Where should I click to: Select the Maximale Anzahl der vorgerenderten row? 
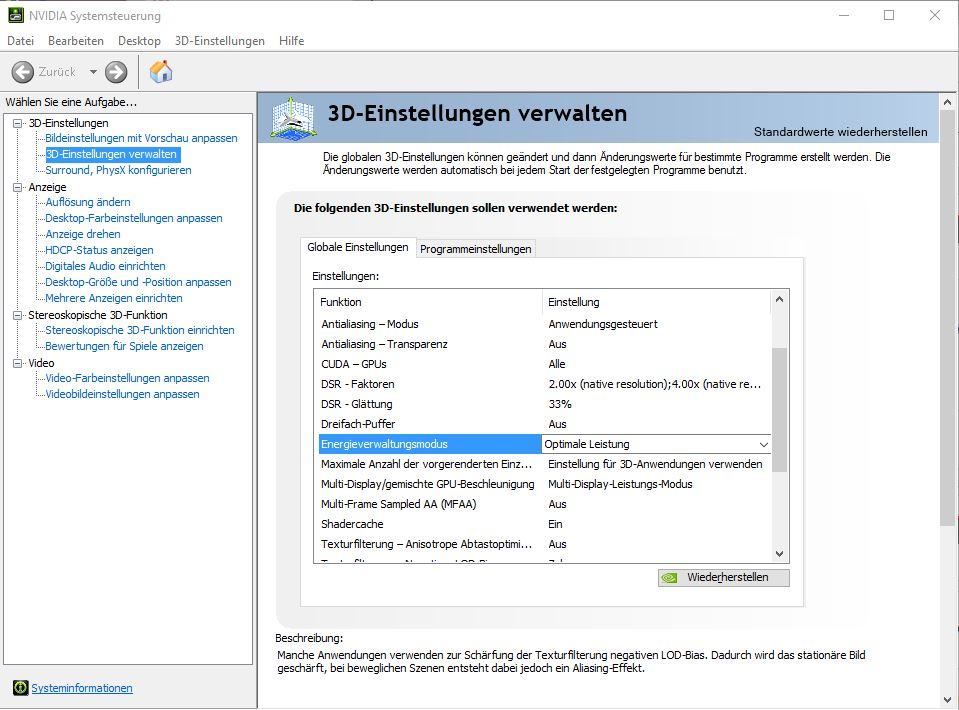[544, 464]
